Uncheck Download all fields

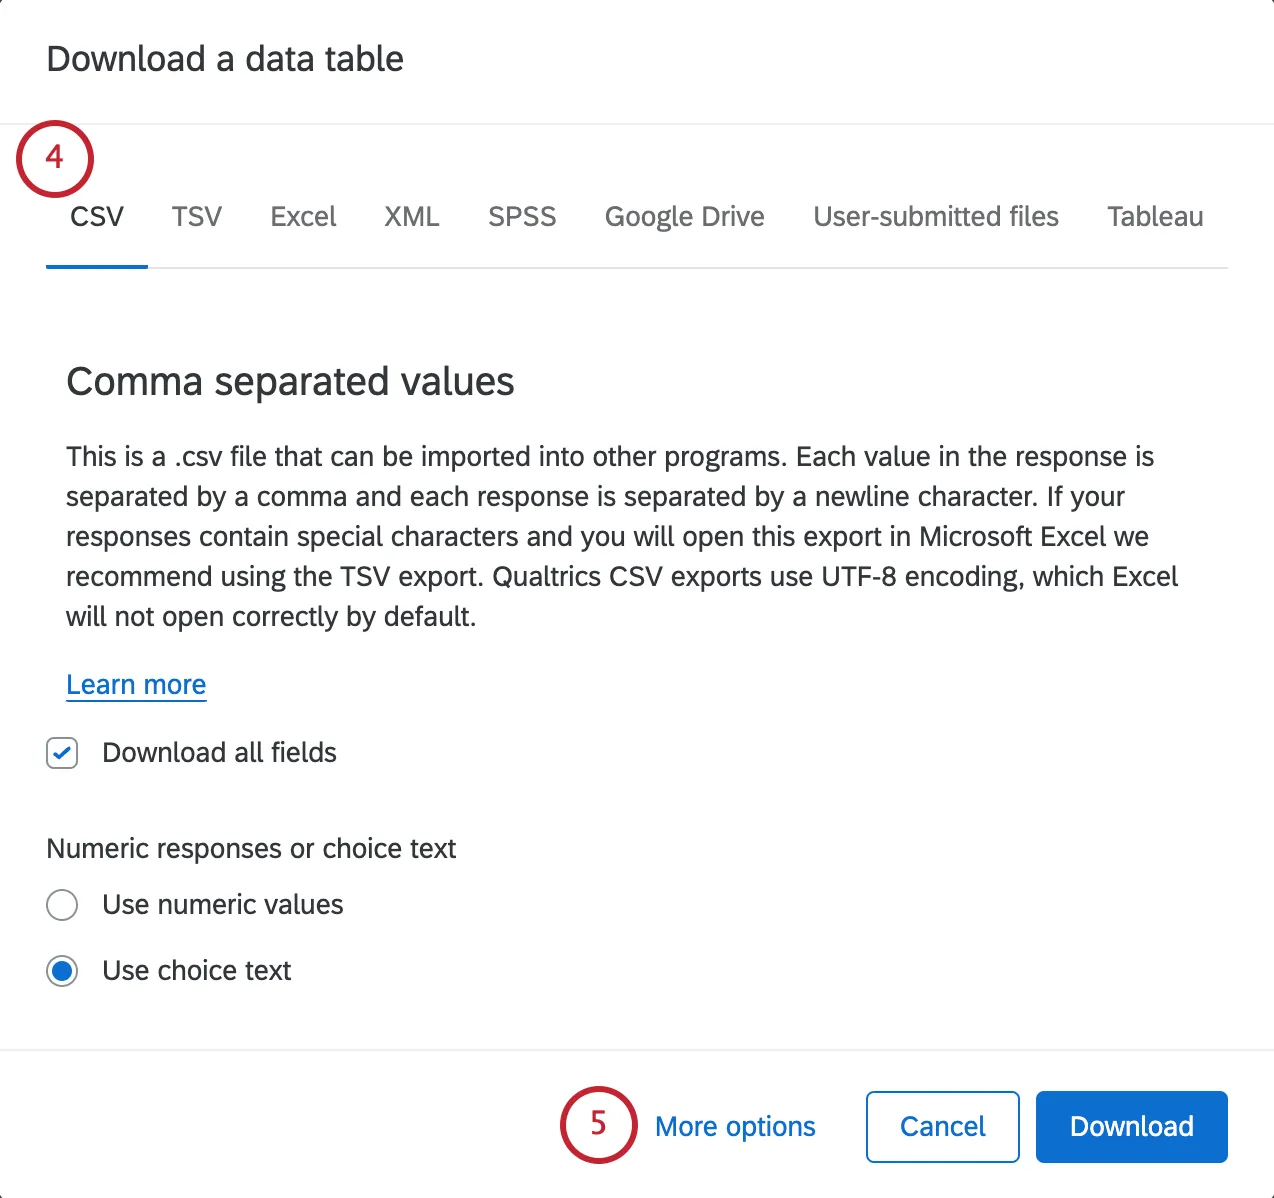[62, 753]
